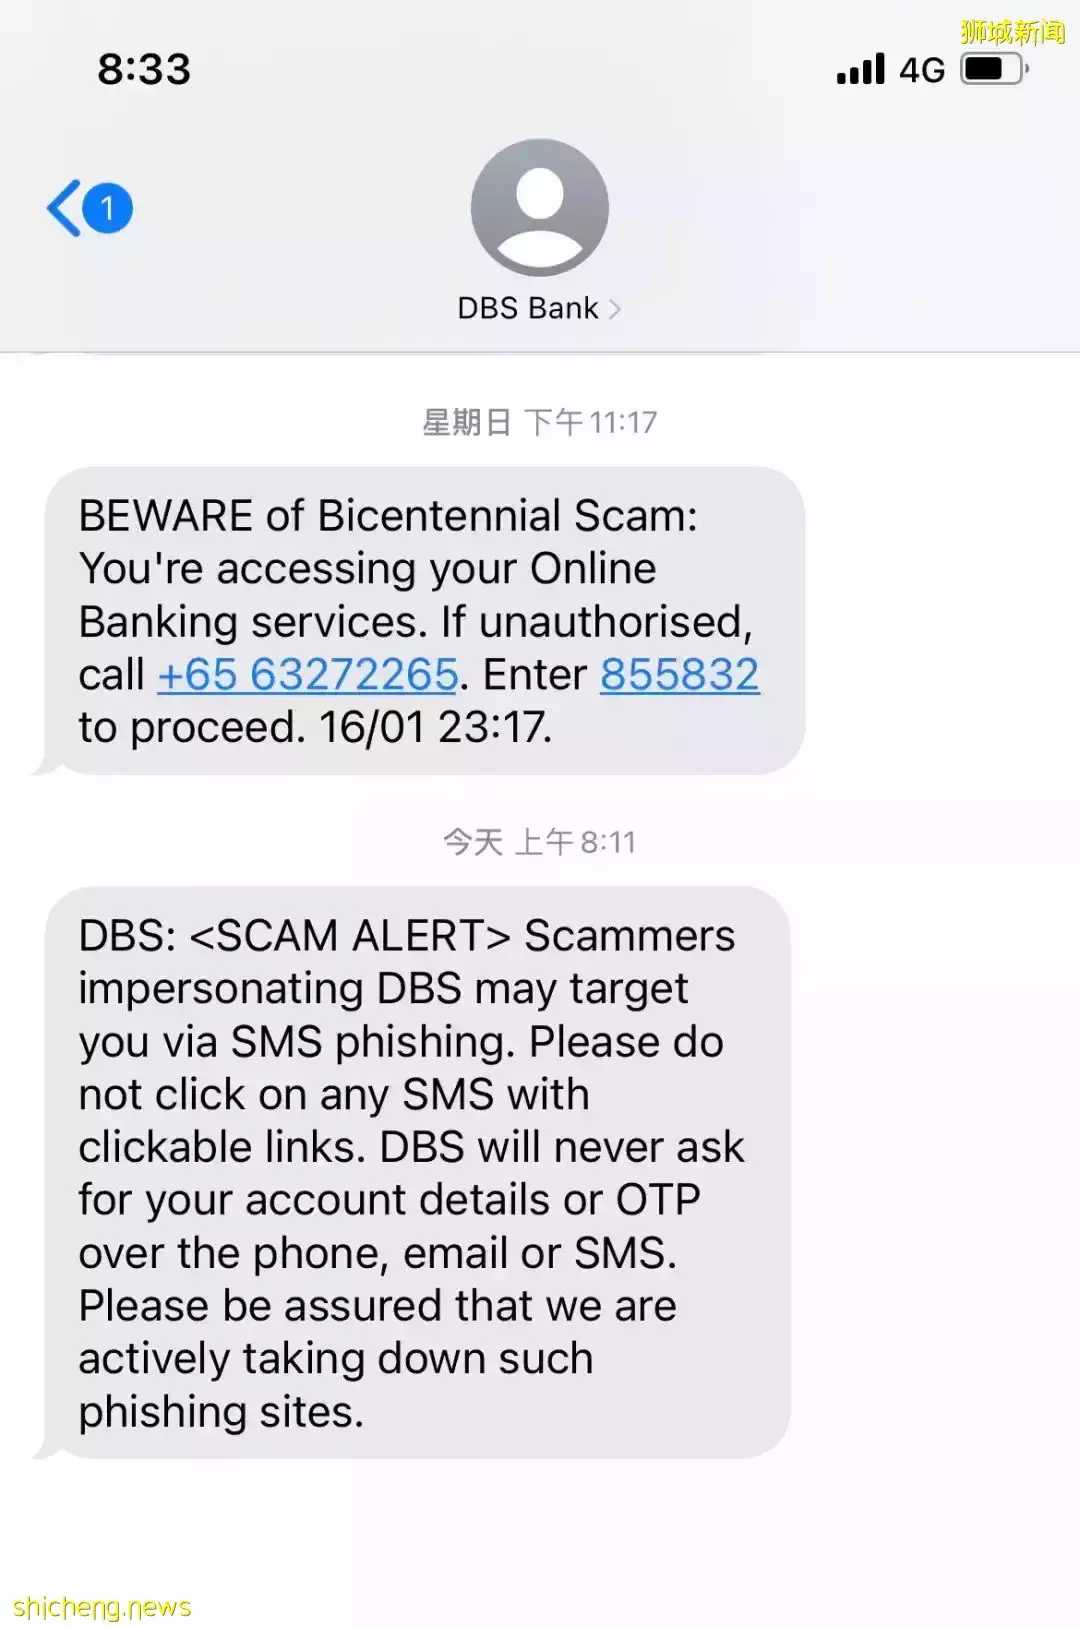The height and width of the screenshot is (1627, 1080).
Task: Tap the 今天 上午8:11 timestamp
Action: tap(540, 842)
